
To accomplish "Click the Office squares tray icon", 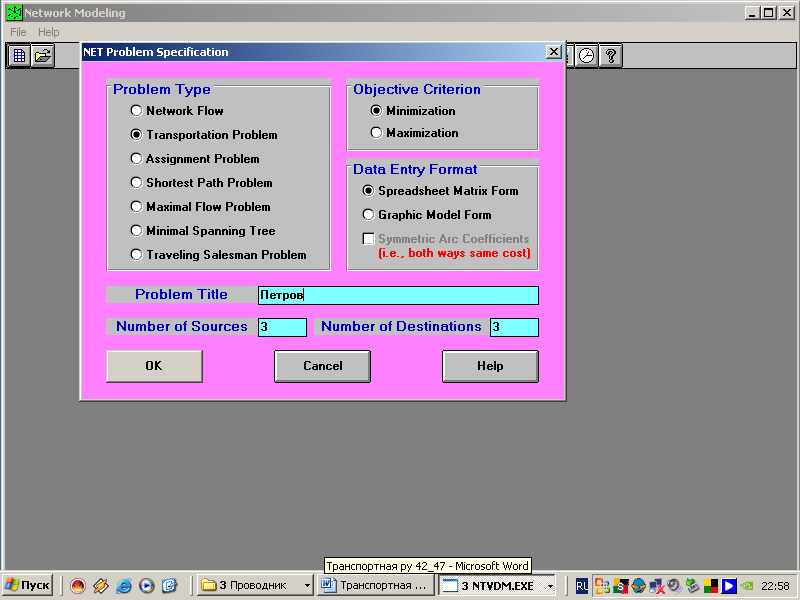I will (602, 586).
